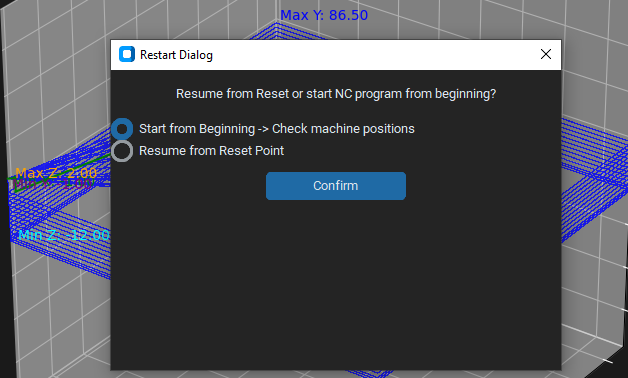Click the 'Max Y: 86.50' label
This screenshot has height=378, width=628.
(x=324, y=15)
